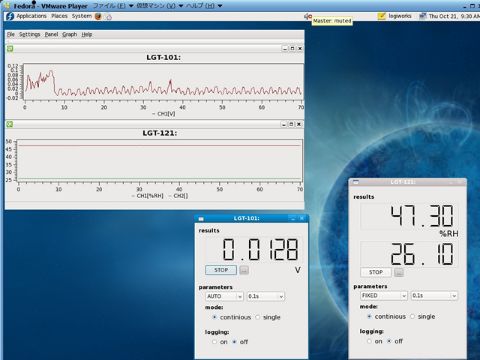
Task: Click the window menu icon of the LGT-101 panel
Action: coord(201,219)
